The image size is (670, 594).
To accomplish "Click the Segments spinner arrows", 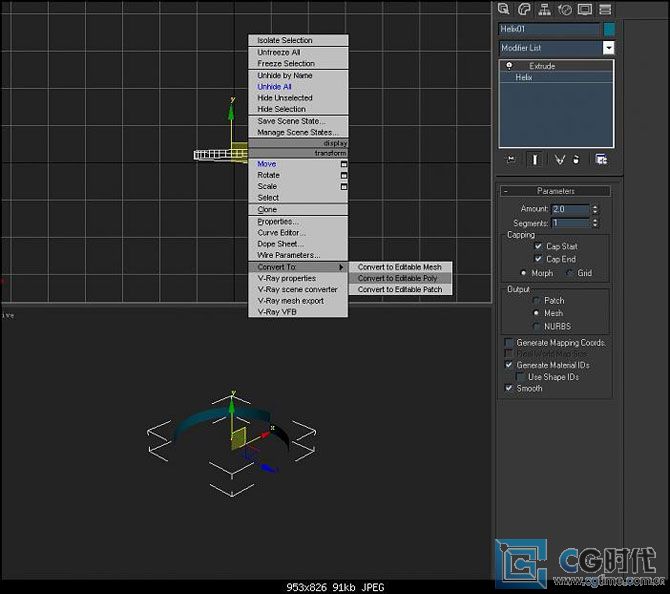I will pyautogui.click(x=595, y=223).
